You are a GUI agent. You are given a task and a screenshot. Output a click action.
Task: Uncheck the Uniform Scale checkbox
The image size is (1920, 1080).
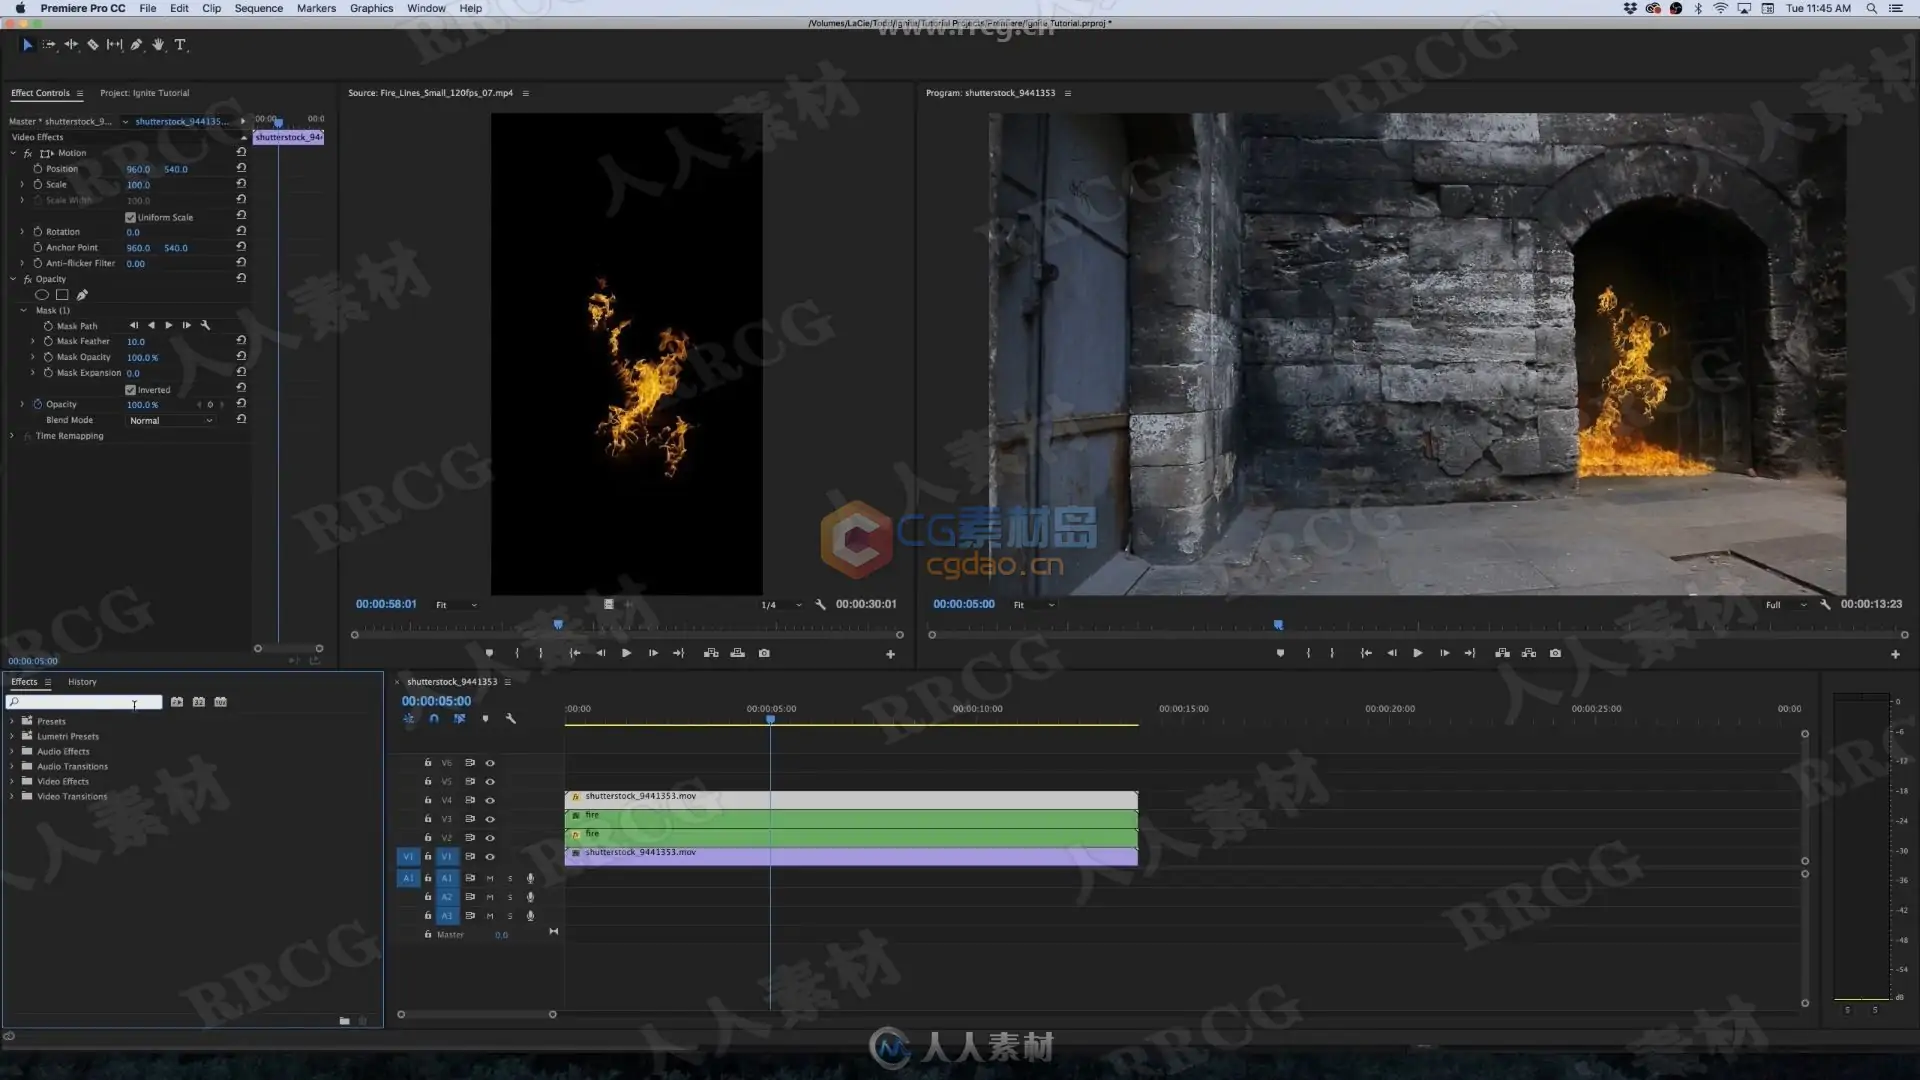pyautogui.click(x=130, y=217)
